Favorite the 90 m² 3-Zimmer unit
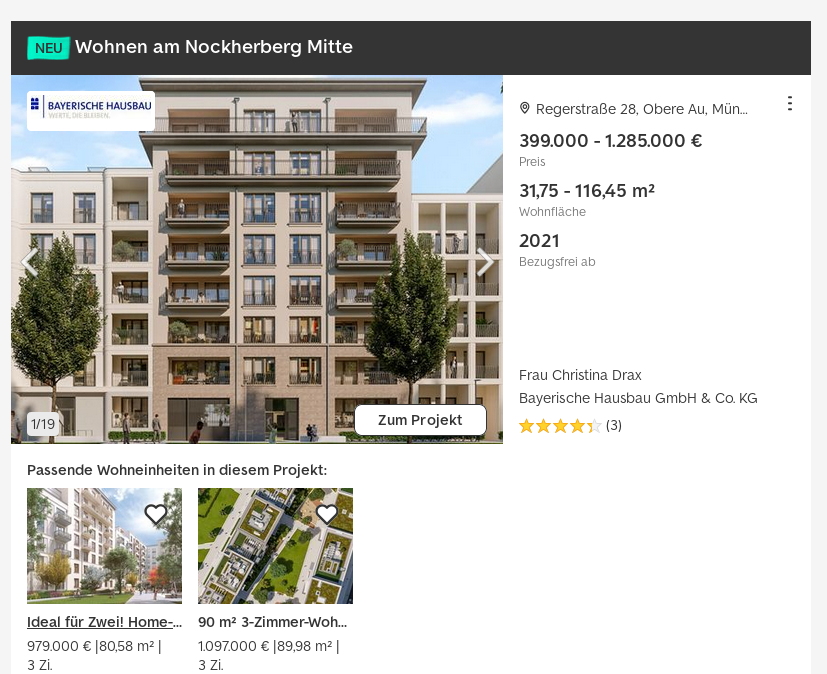Image resolution: width=827 pixels, height=674 pixels. 327,514
